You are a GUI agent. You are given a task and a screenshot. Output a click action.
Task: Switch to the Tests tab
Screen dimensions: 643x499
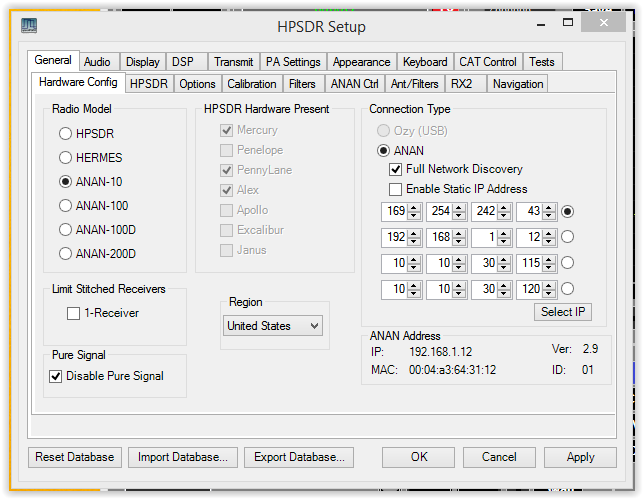(542, 62)
